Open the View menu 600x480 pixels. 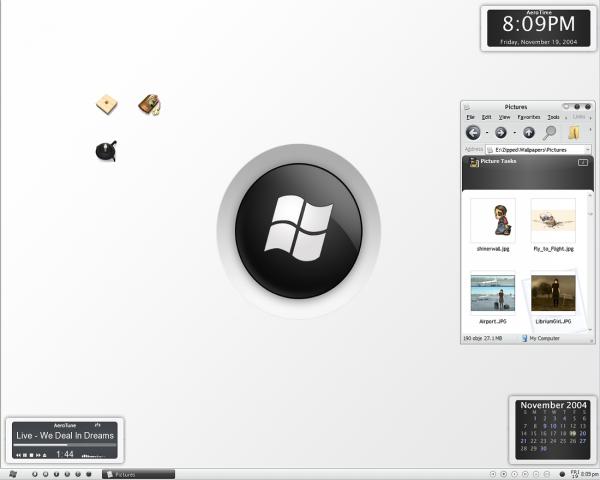pos(504,117)
